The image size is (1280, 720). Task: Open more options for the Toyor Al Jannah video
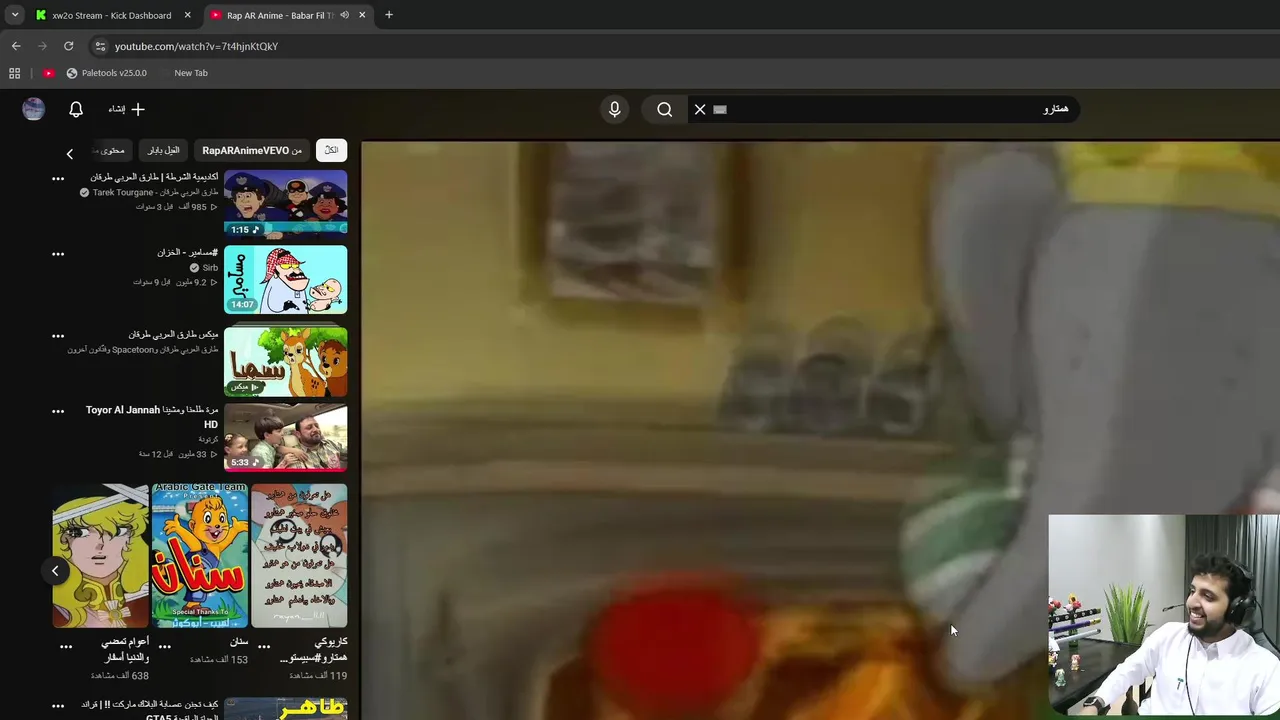(58, 411)
